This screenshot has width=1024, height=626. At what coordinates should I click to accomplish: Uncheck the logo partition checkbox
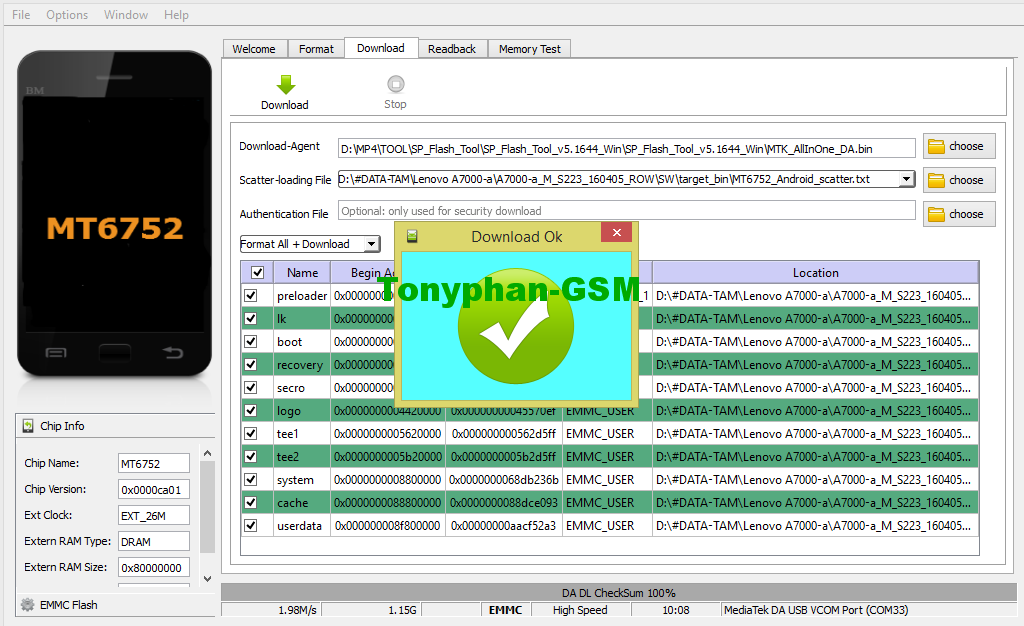tap(250, 411)
